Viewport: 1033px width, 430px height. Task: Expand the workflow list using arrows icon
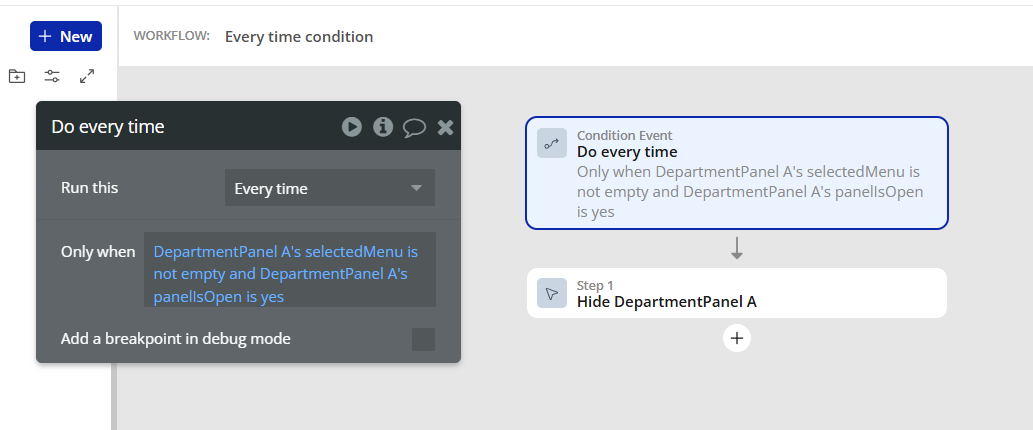[87, 76]
